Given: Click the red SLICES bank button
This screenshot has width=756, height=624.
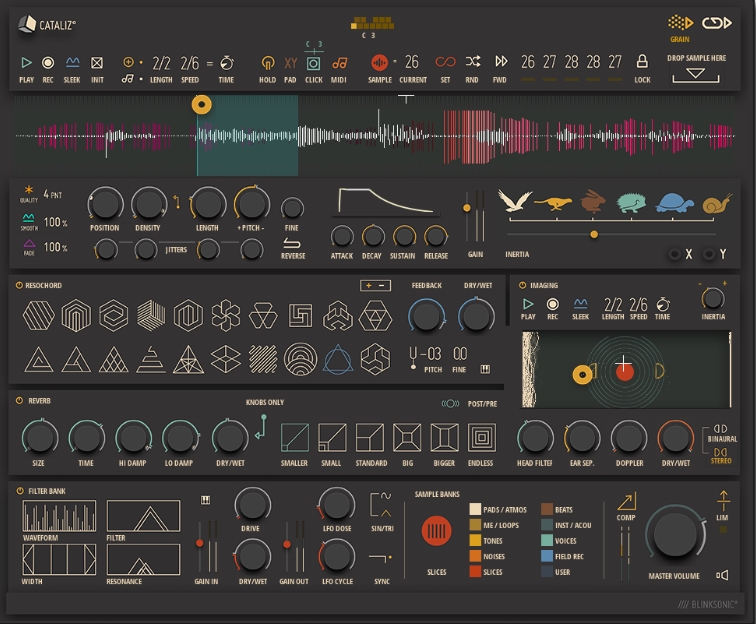Looking at the screenshot, I should (436, 531).
